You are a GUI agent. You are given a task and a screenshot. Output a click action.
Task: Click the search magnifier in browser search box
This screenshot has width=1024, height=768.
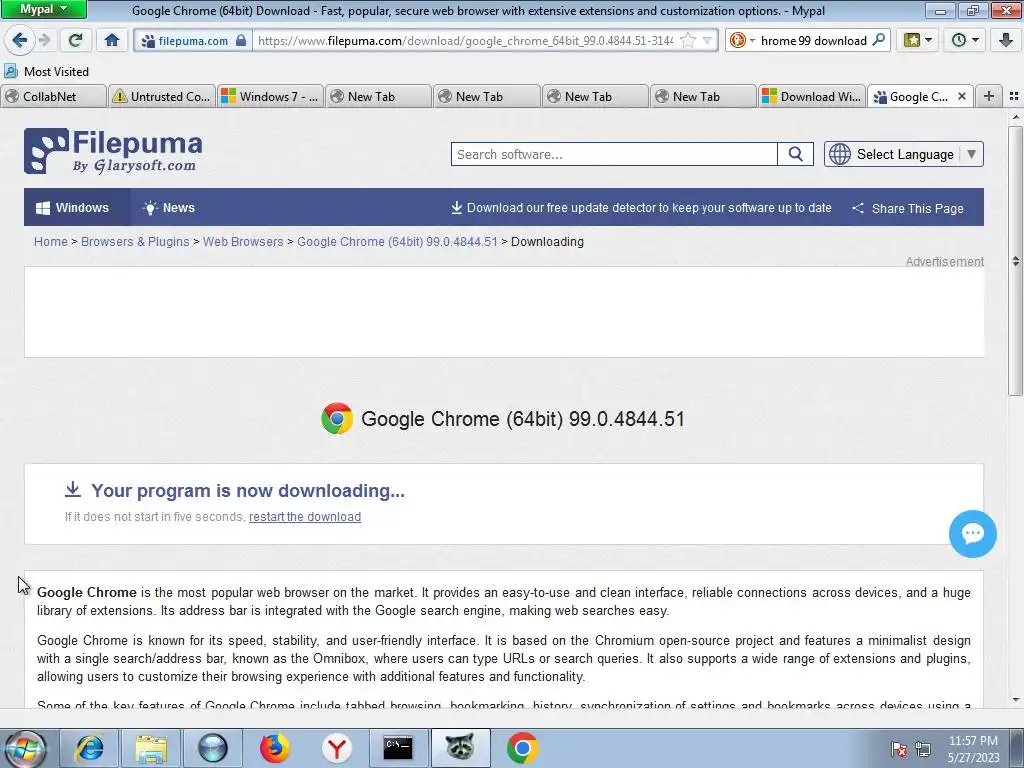(x=878, y=40)
